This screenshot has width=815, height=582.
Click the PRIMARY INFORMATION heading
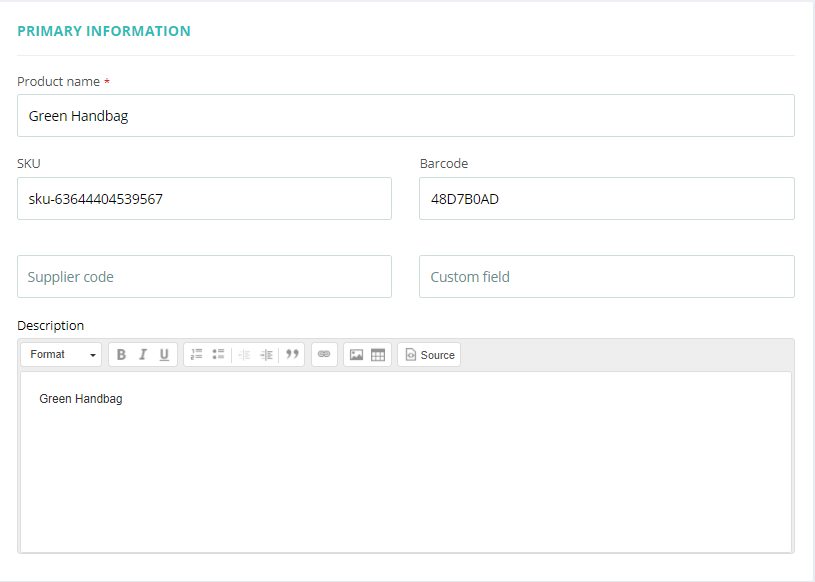104,31
